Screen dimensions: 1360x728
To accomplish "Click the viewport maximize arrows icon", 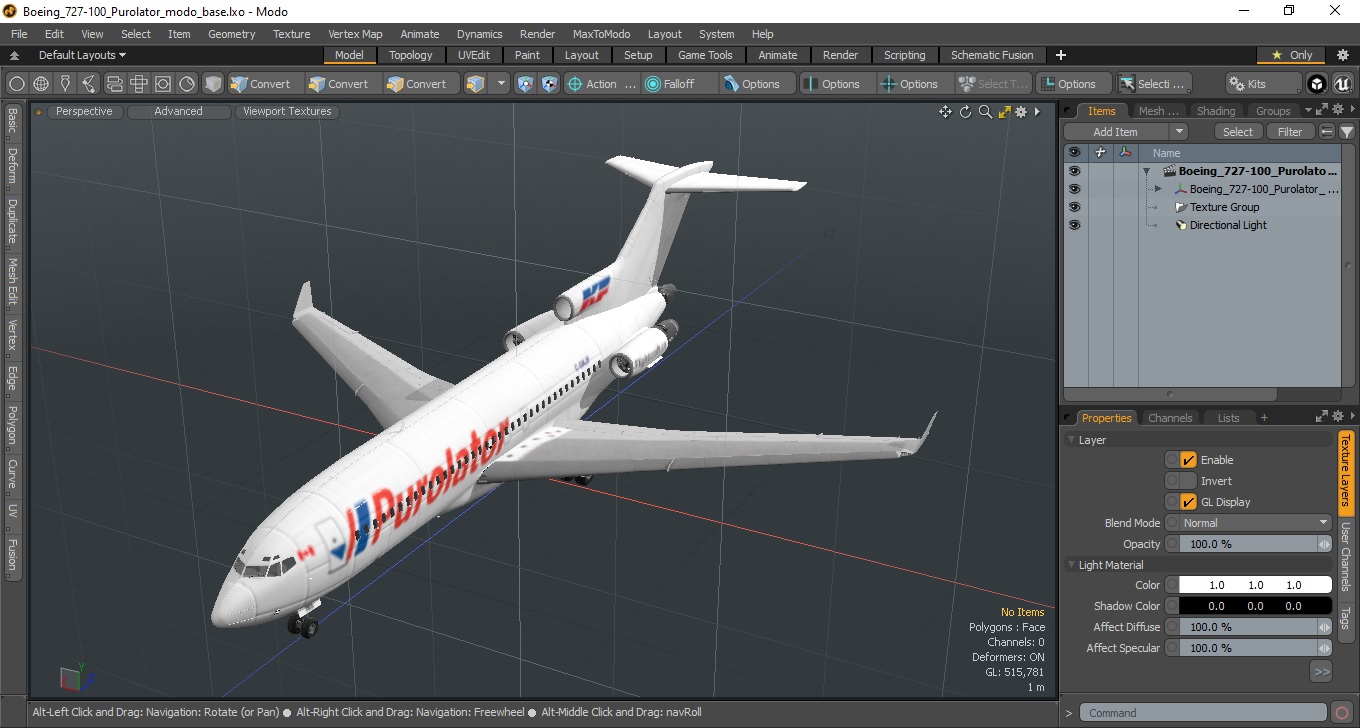I will 1003,112.
